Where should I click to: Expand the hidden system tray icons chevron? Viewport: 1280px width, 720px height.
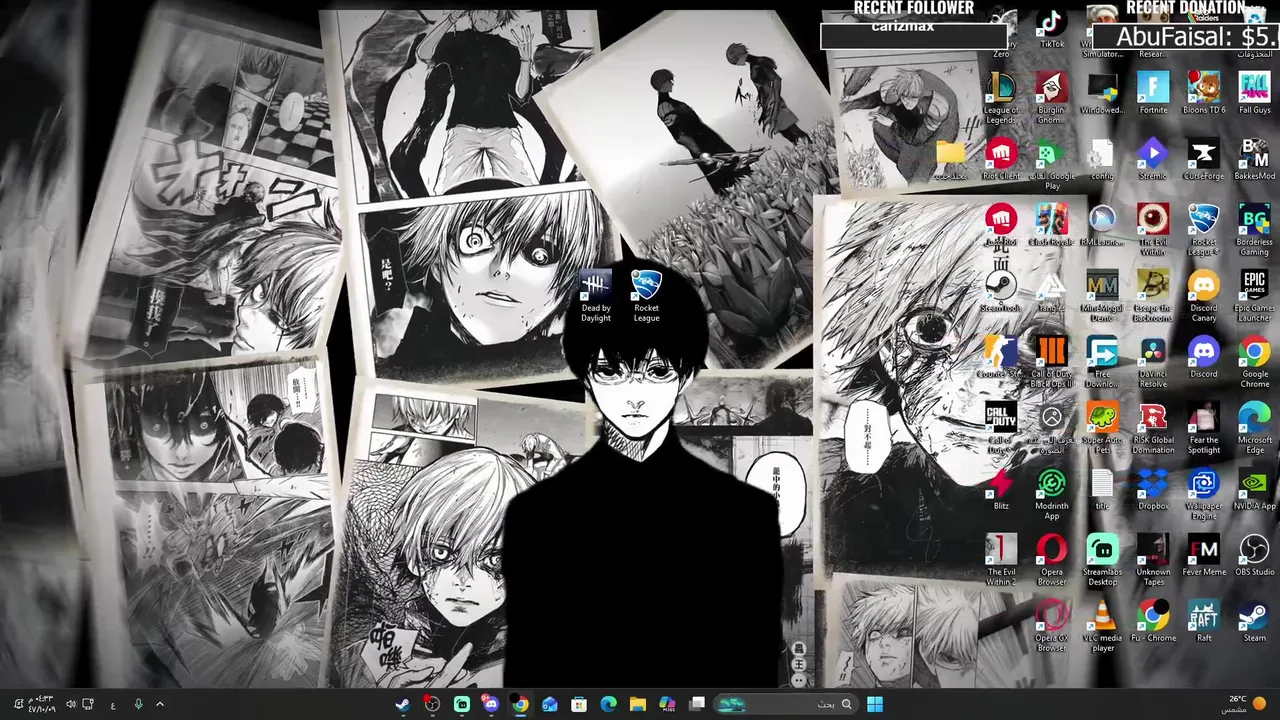(159, 704)
